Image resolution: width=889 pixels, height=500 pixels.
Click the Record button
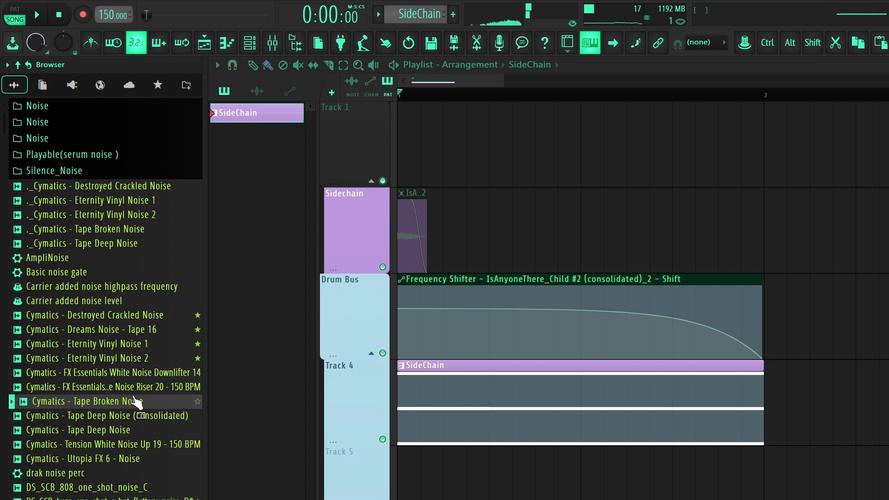coord(83,14)
